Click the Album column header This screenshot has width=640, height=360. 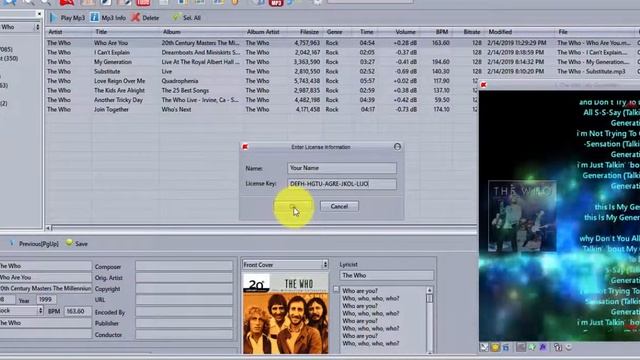(202, 32)
